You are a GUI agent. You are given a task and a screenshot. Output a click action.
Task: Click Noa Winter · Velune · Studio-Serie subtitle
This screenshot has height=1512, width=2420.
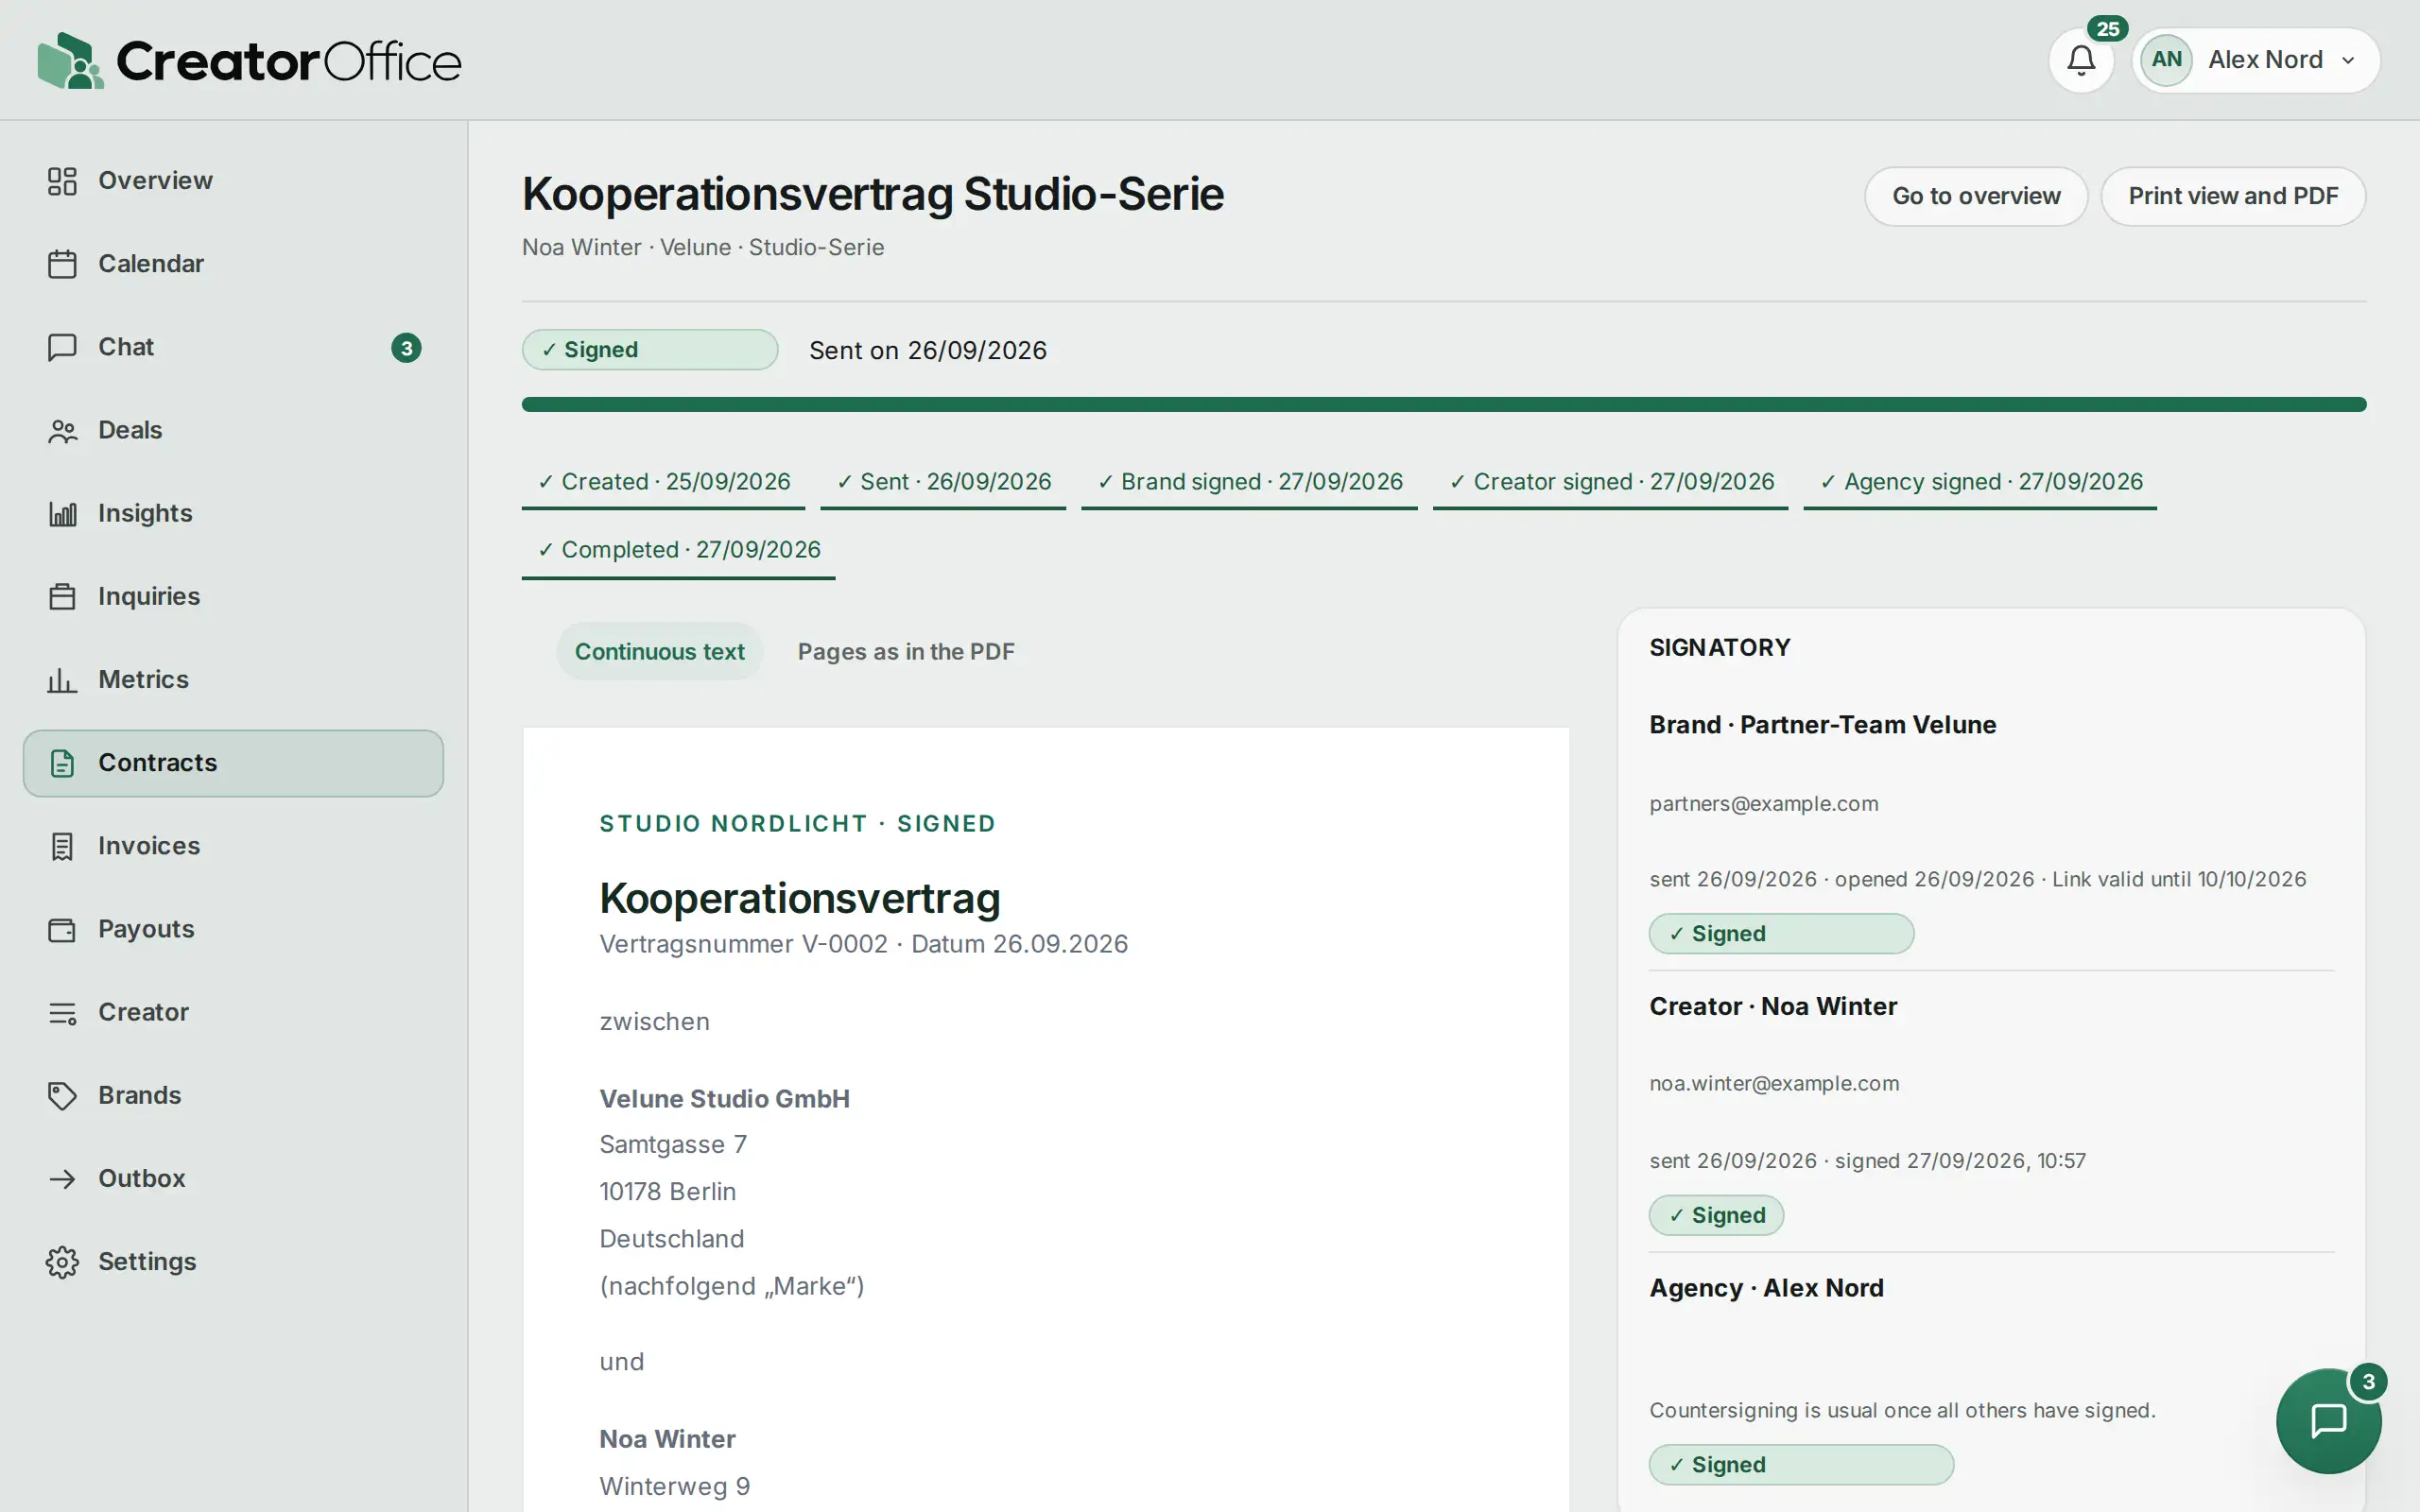(x=703, y=248)
